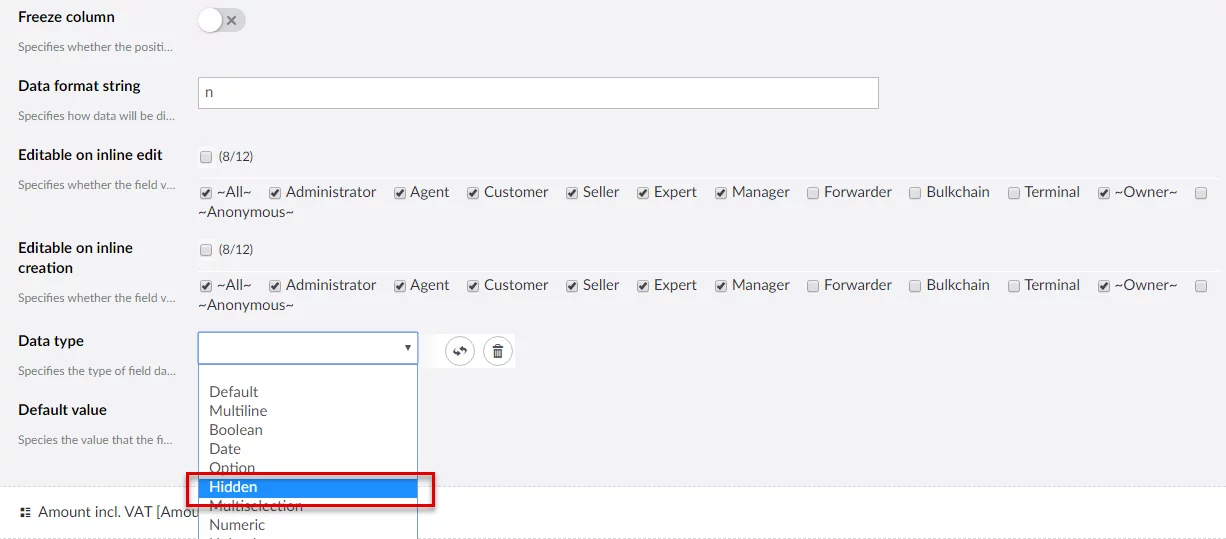1226x539 pixels.
Task: Check Terminal under Editable on inline creation
Action: pos(1014,286)
